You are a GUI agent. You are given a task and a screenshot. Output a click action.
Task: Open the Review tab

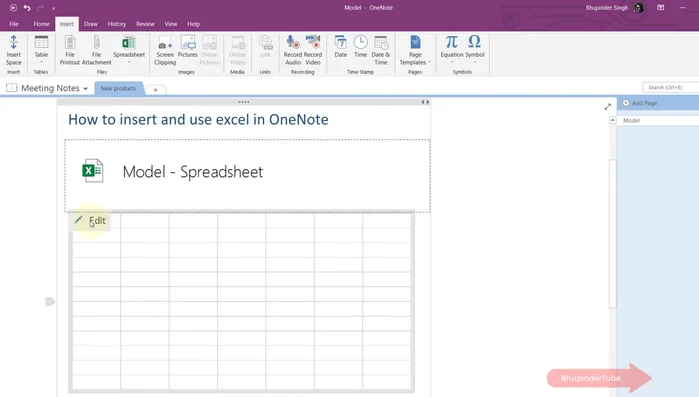tap(145, 24)
